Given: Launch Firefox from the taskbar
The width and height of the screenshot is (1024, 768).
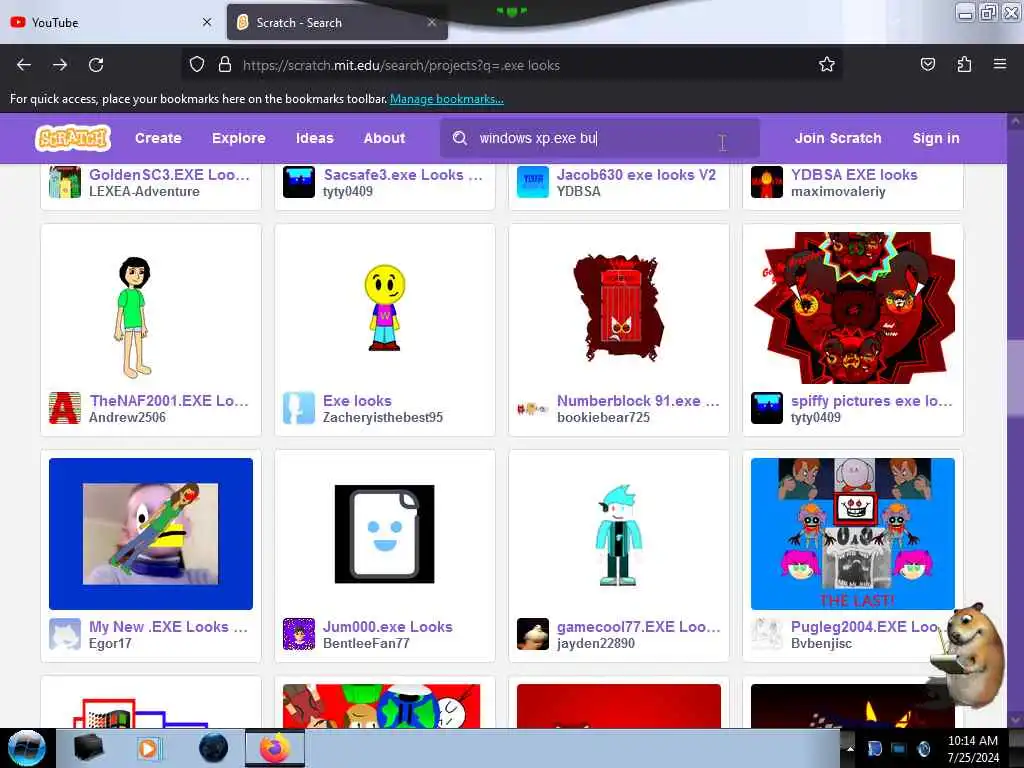Looking at the screenshot, I should pos(275,748).
